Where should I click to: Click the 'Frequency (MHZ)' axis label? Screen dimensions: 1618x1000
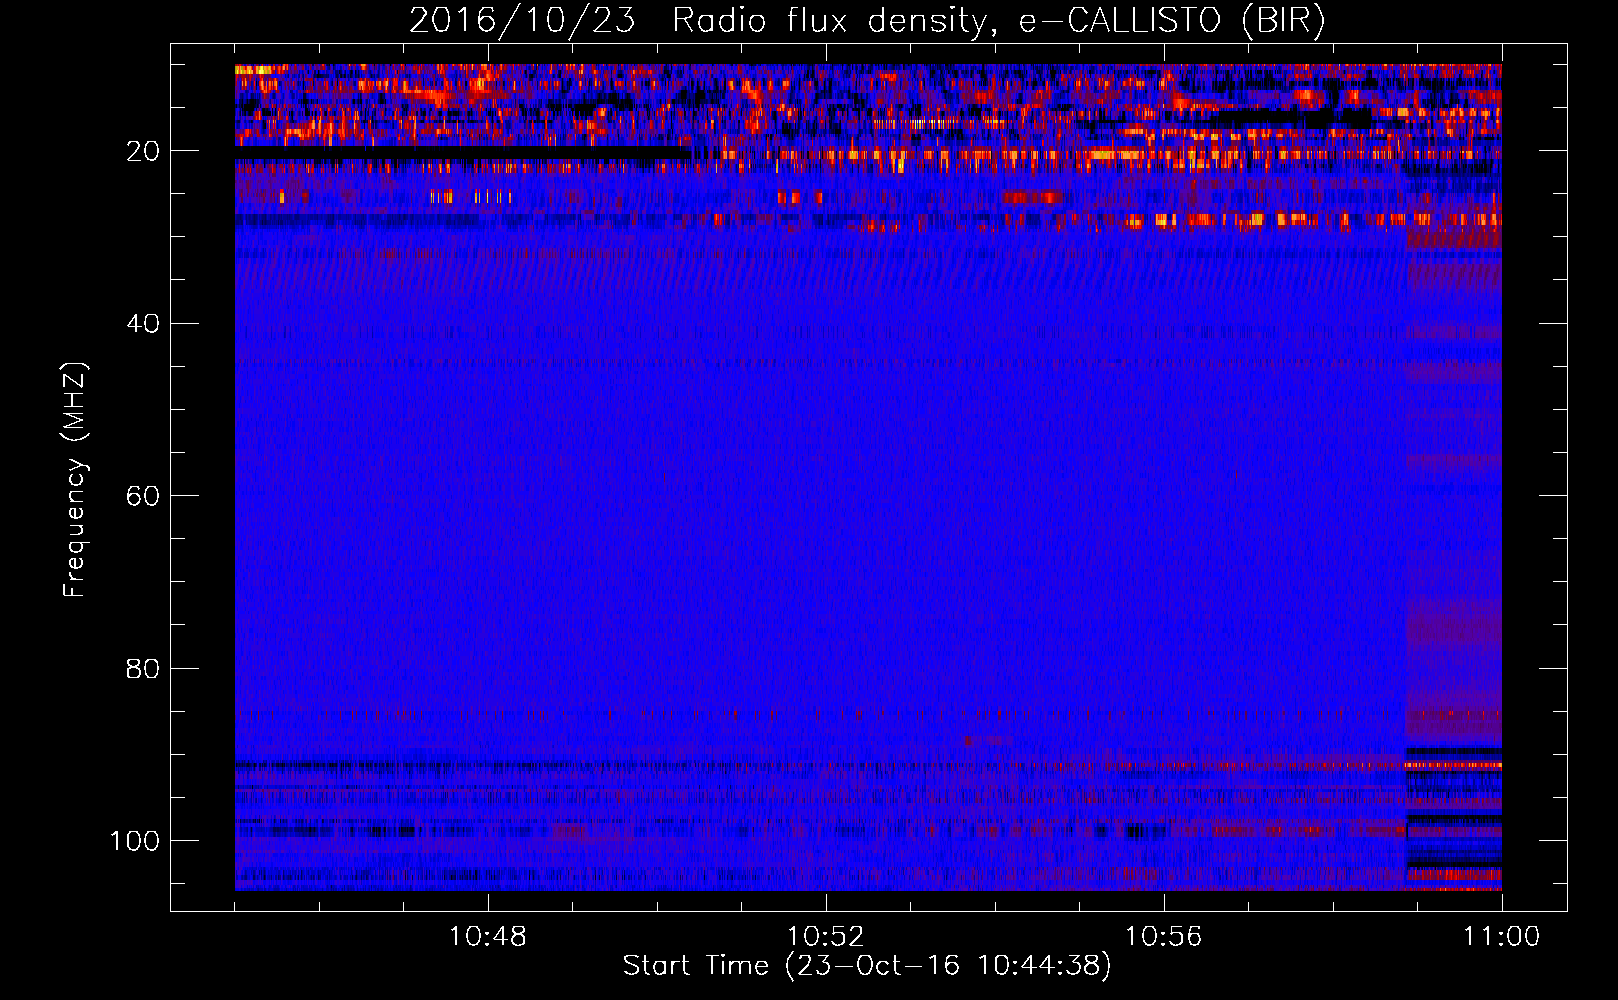coord(75,480)
